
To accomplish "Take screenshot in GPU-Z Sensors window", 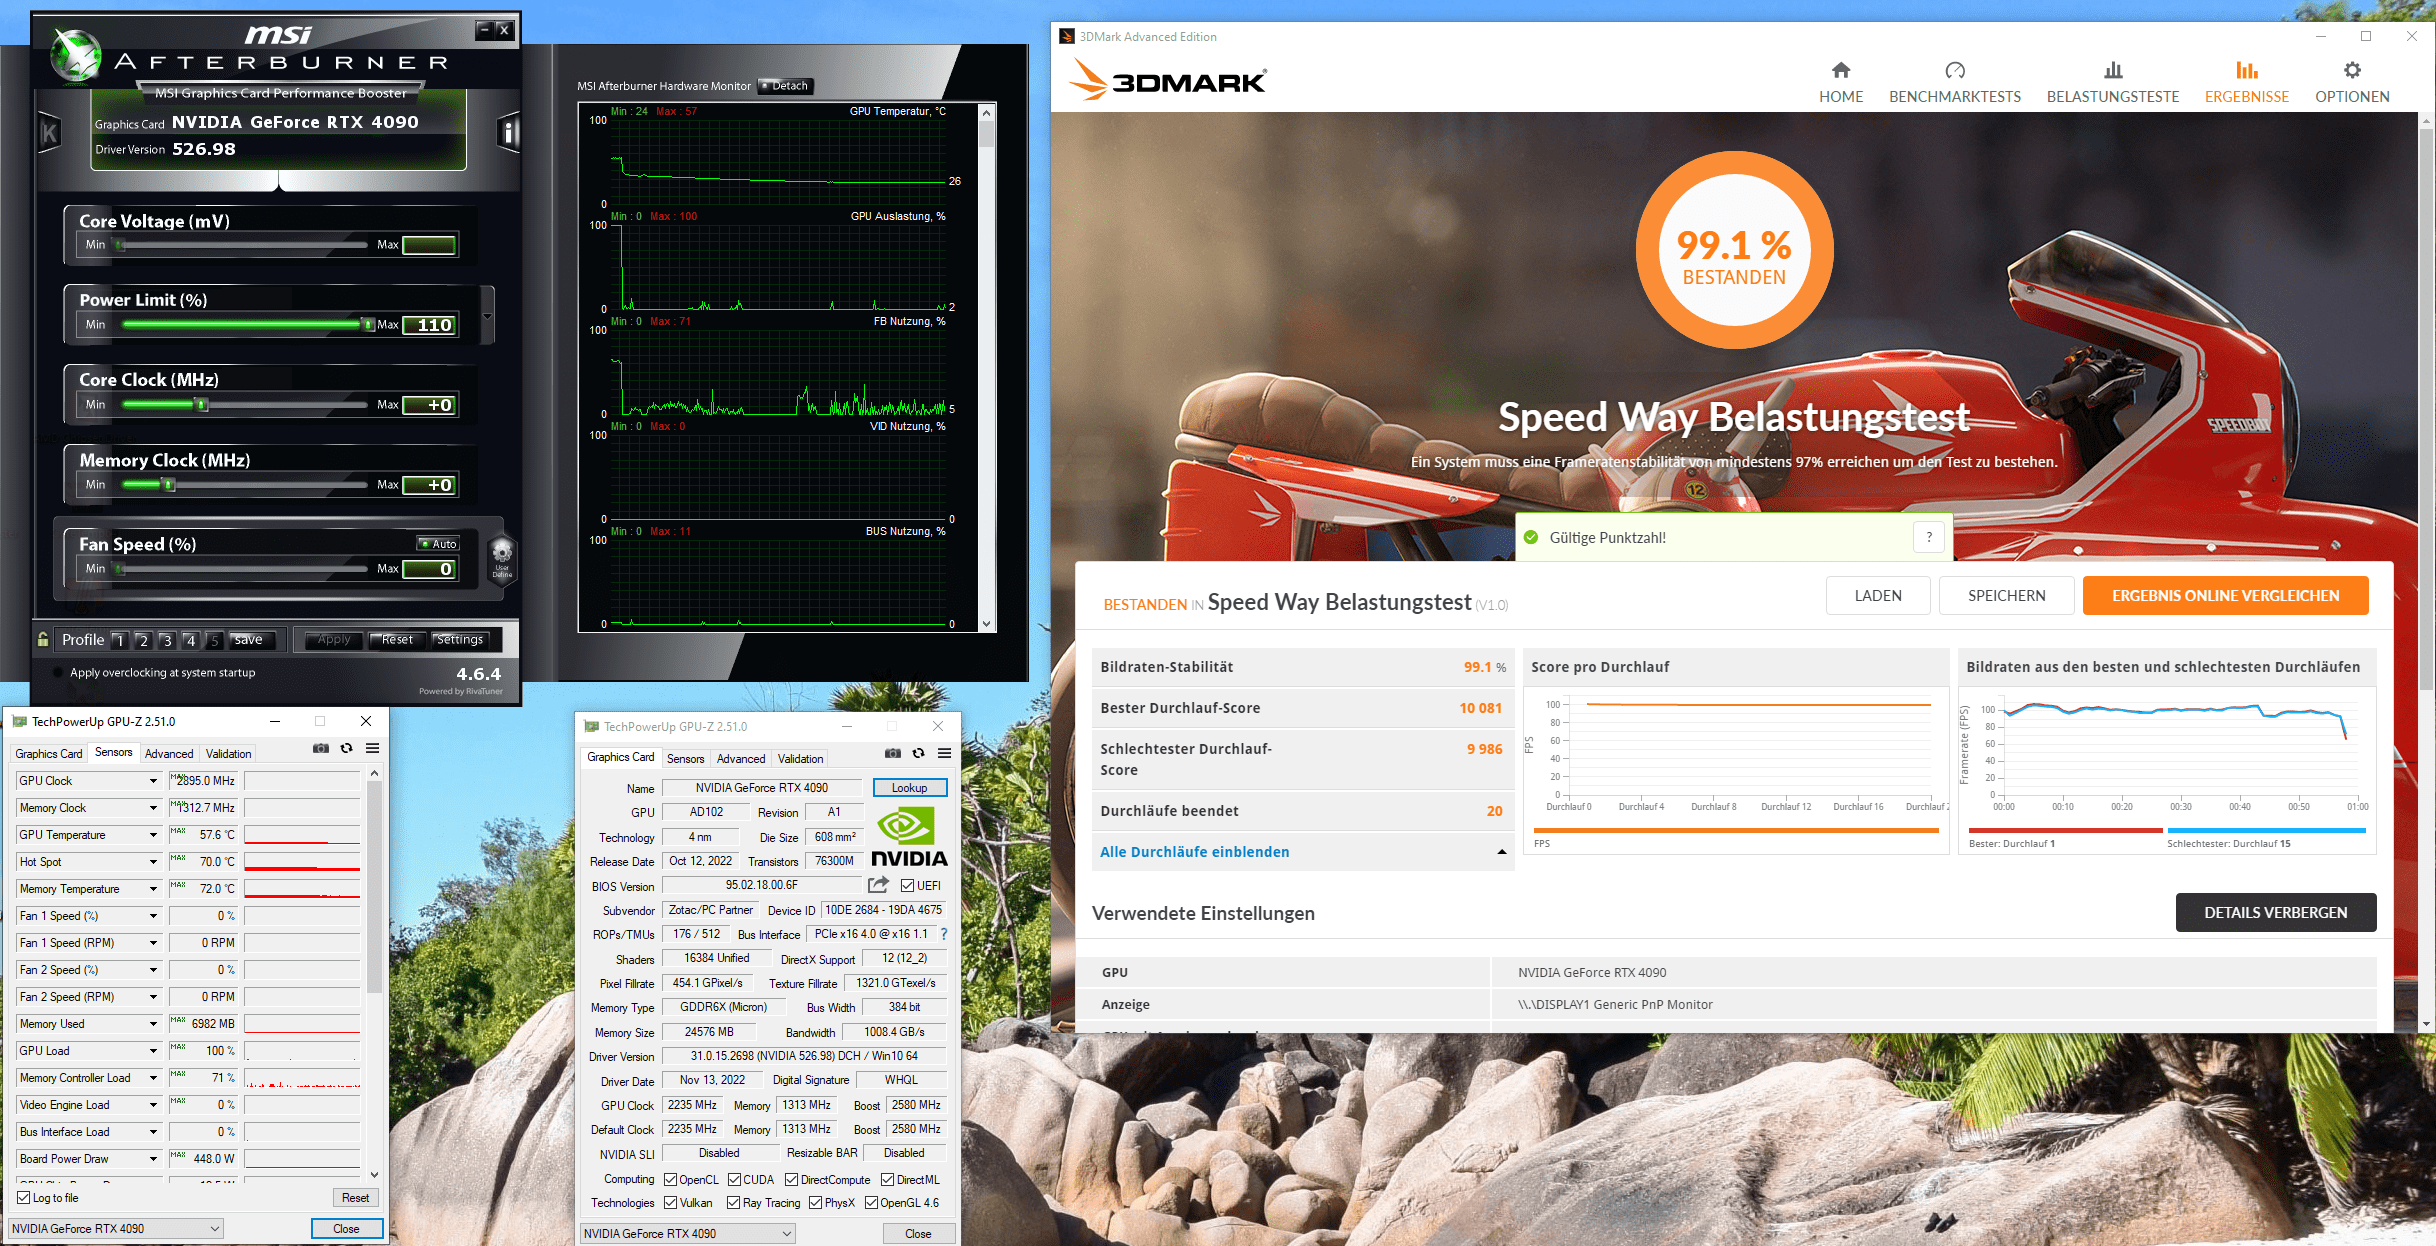I will (x=321, y=748).
